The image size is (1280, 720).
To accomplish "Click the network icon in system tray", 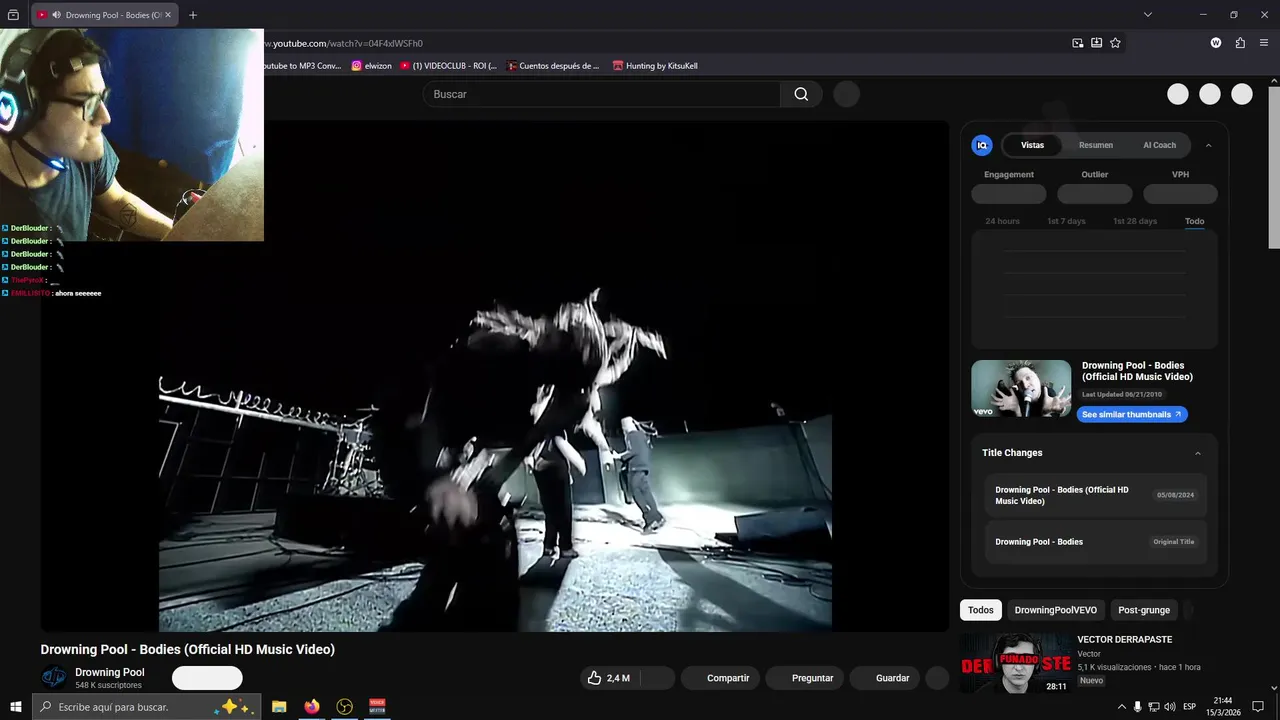I will click(x=1154, y=707).
